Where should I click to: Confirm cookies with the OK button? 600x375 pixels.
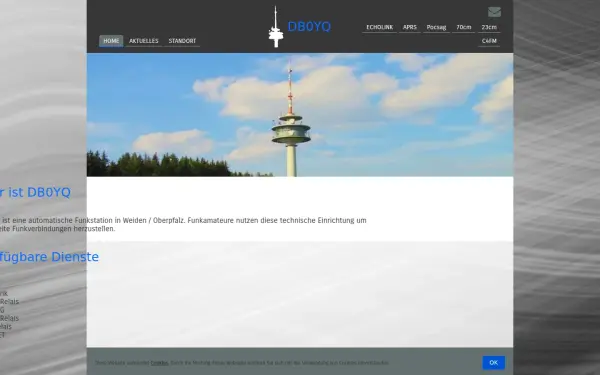click(x=494, y=363)
